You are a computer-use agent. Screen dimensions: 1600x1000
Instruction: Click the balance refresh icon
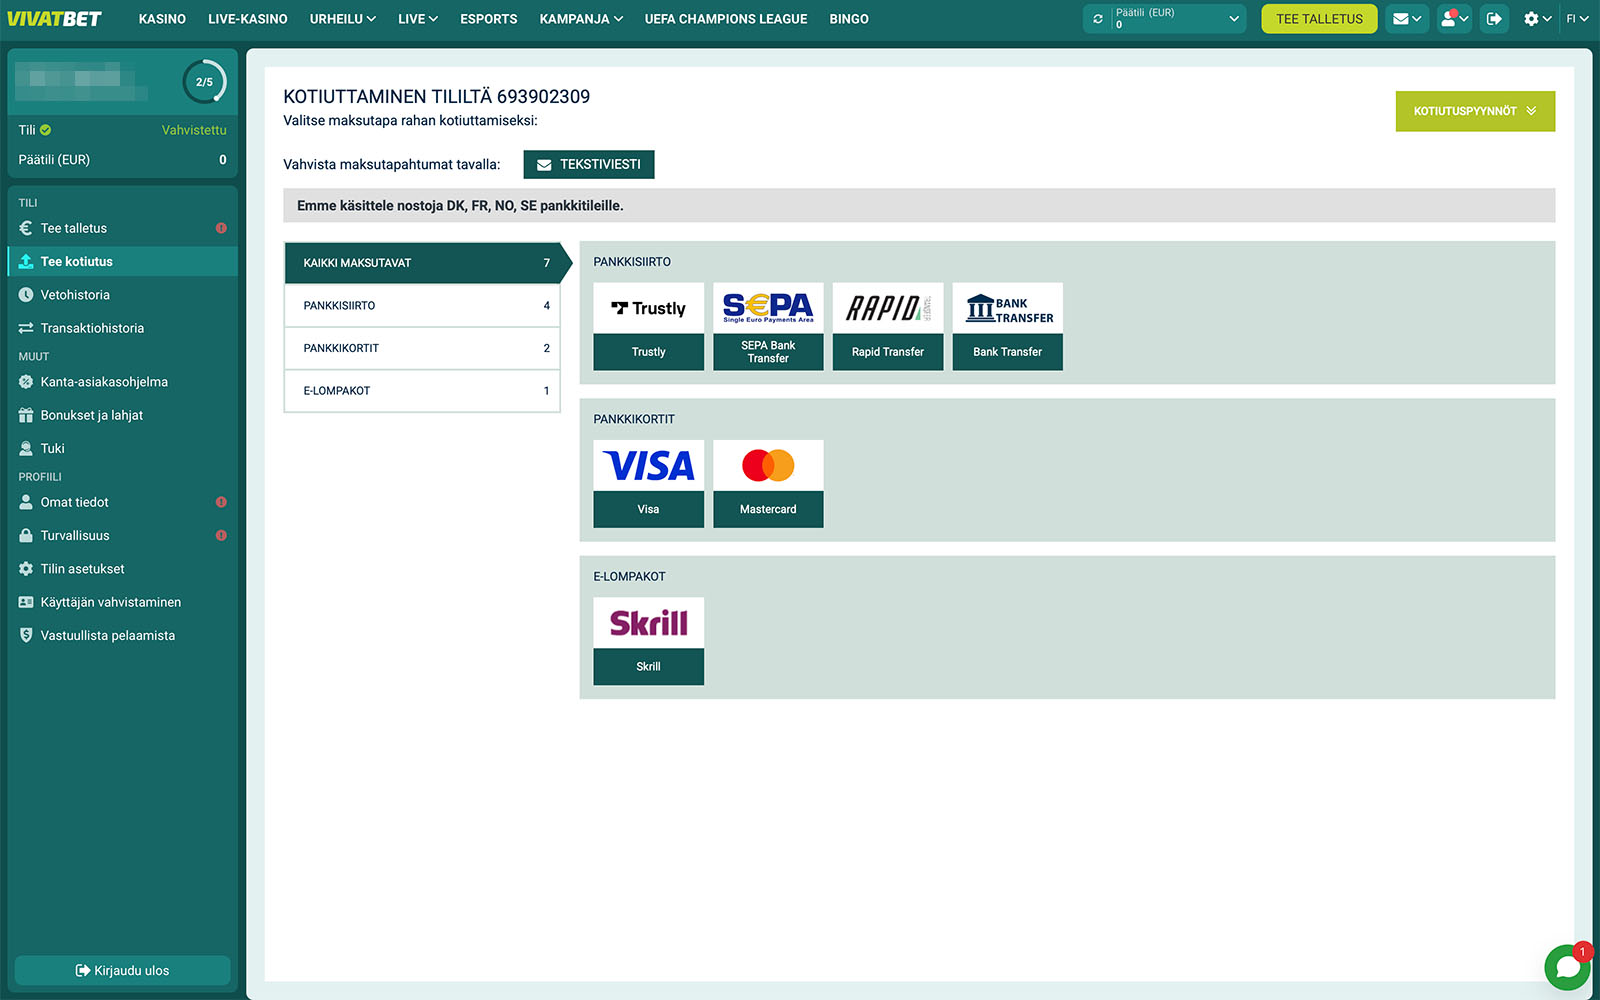1098,19
